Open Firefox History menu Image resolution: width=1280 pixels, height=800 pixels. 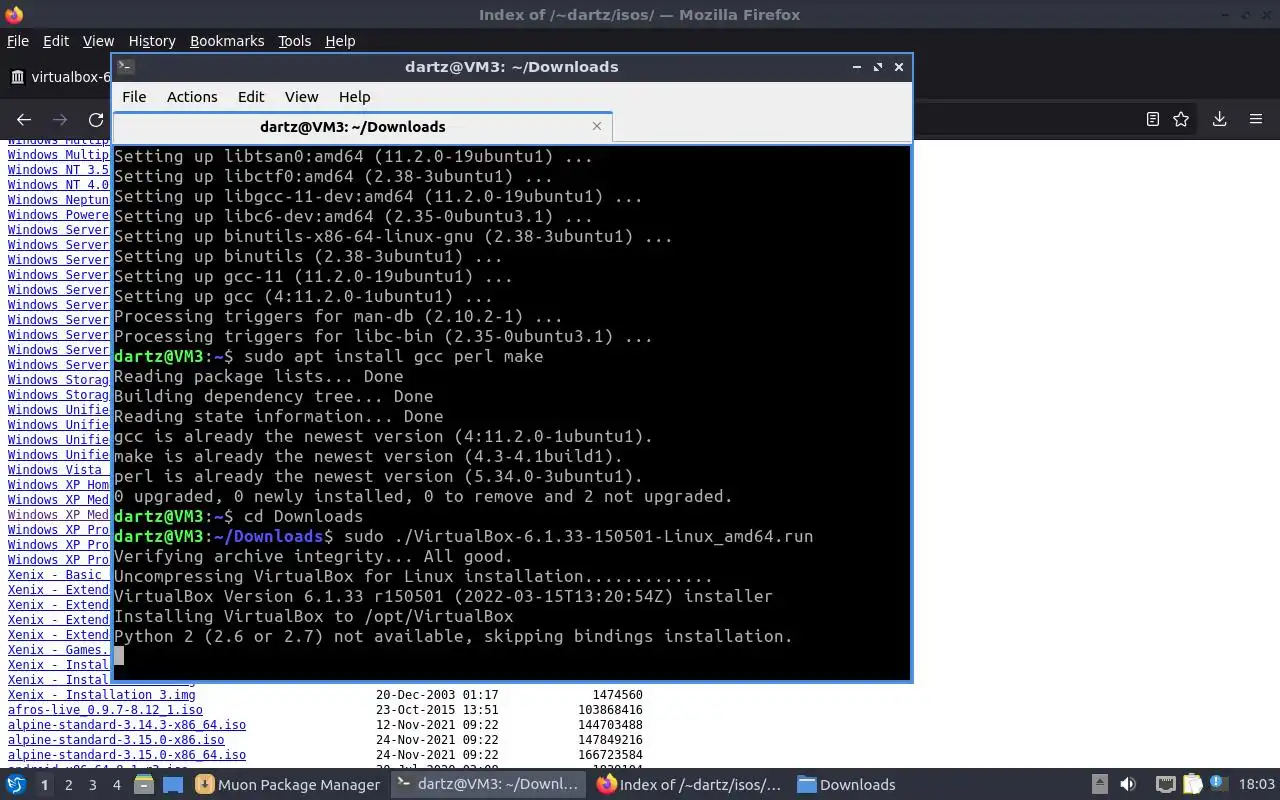point(152,41)
